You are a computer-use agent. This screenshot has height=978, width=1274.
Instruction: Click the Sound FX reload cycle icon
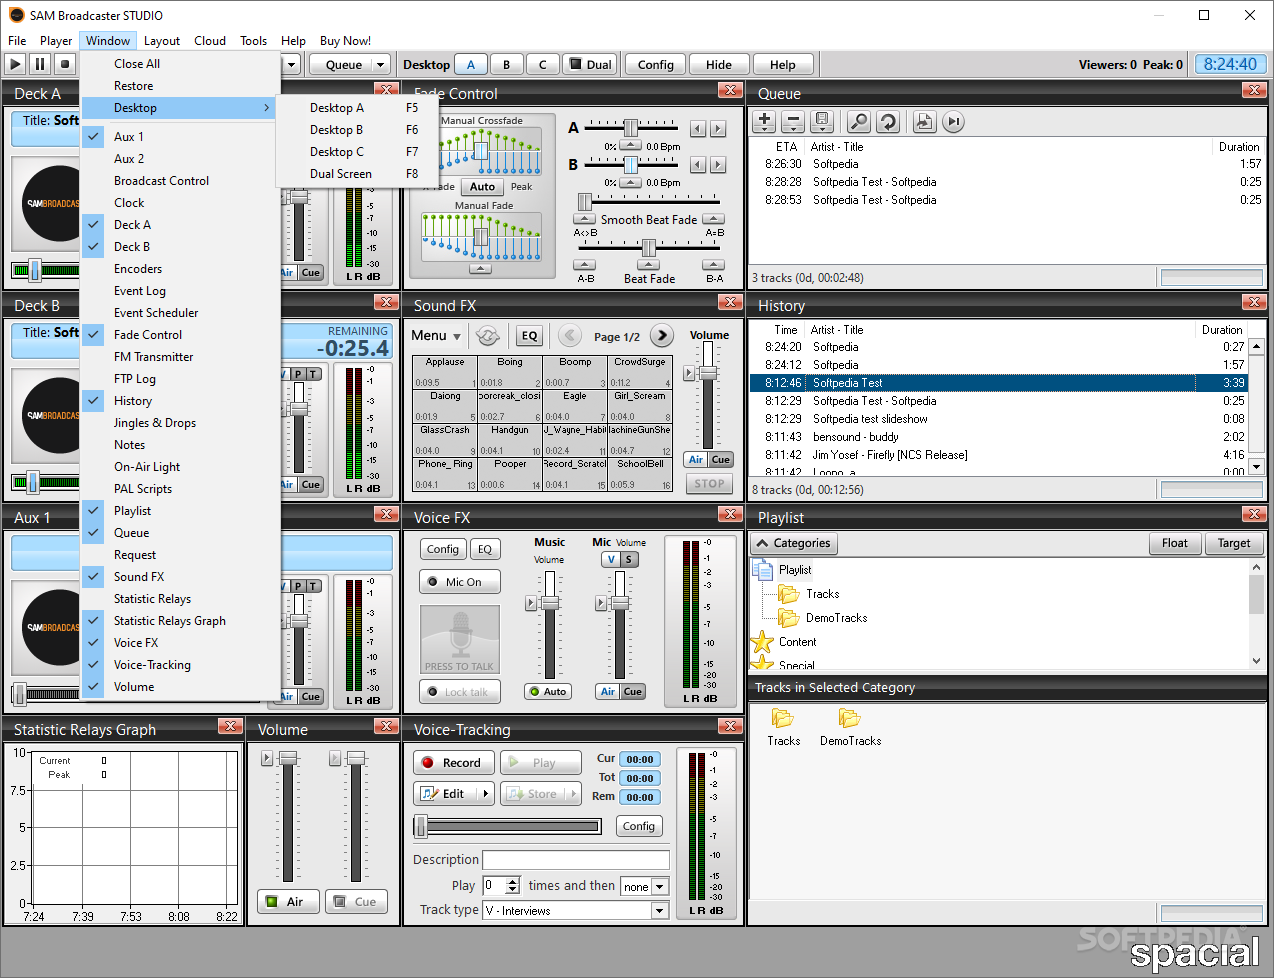tap(487, 336)
